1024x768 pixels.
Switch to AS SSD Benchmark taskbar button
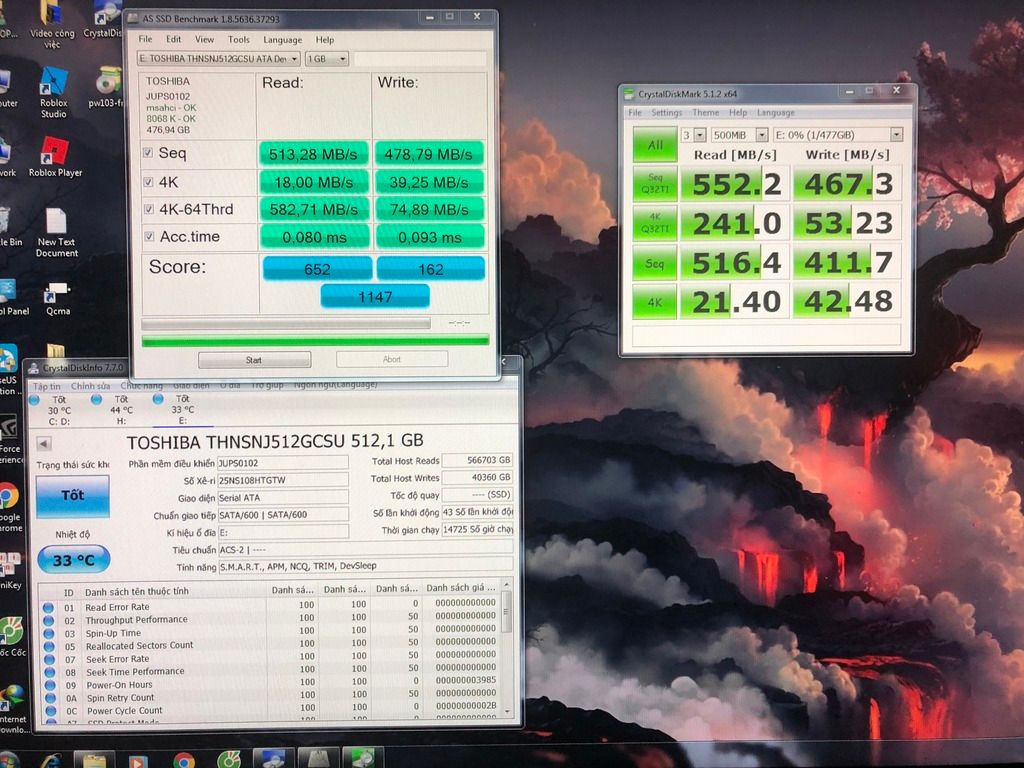click(x=319, y=758)
